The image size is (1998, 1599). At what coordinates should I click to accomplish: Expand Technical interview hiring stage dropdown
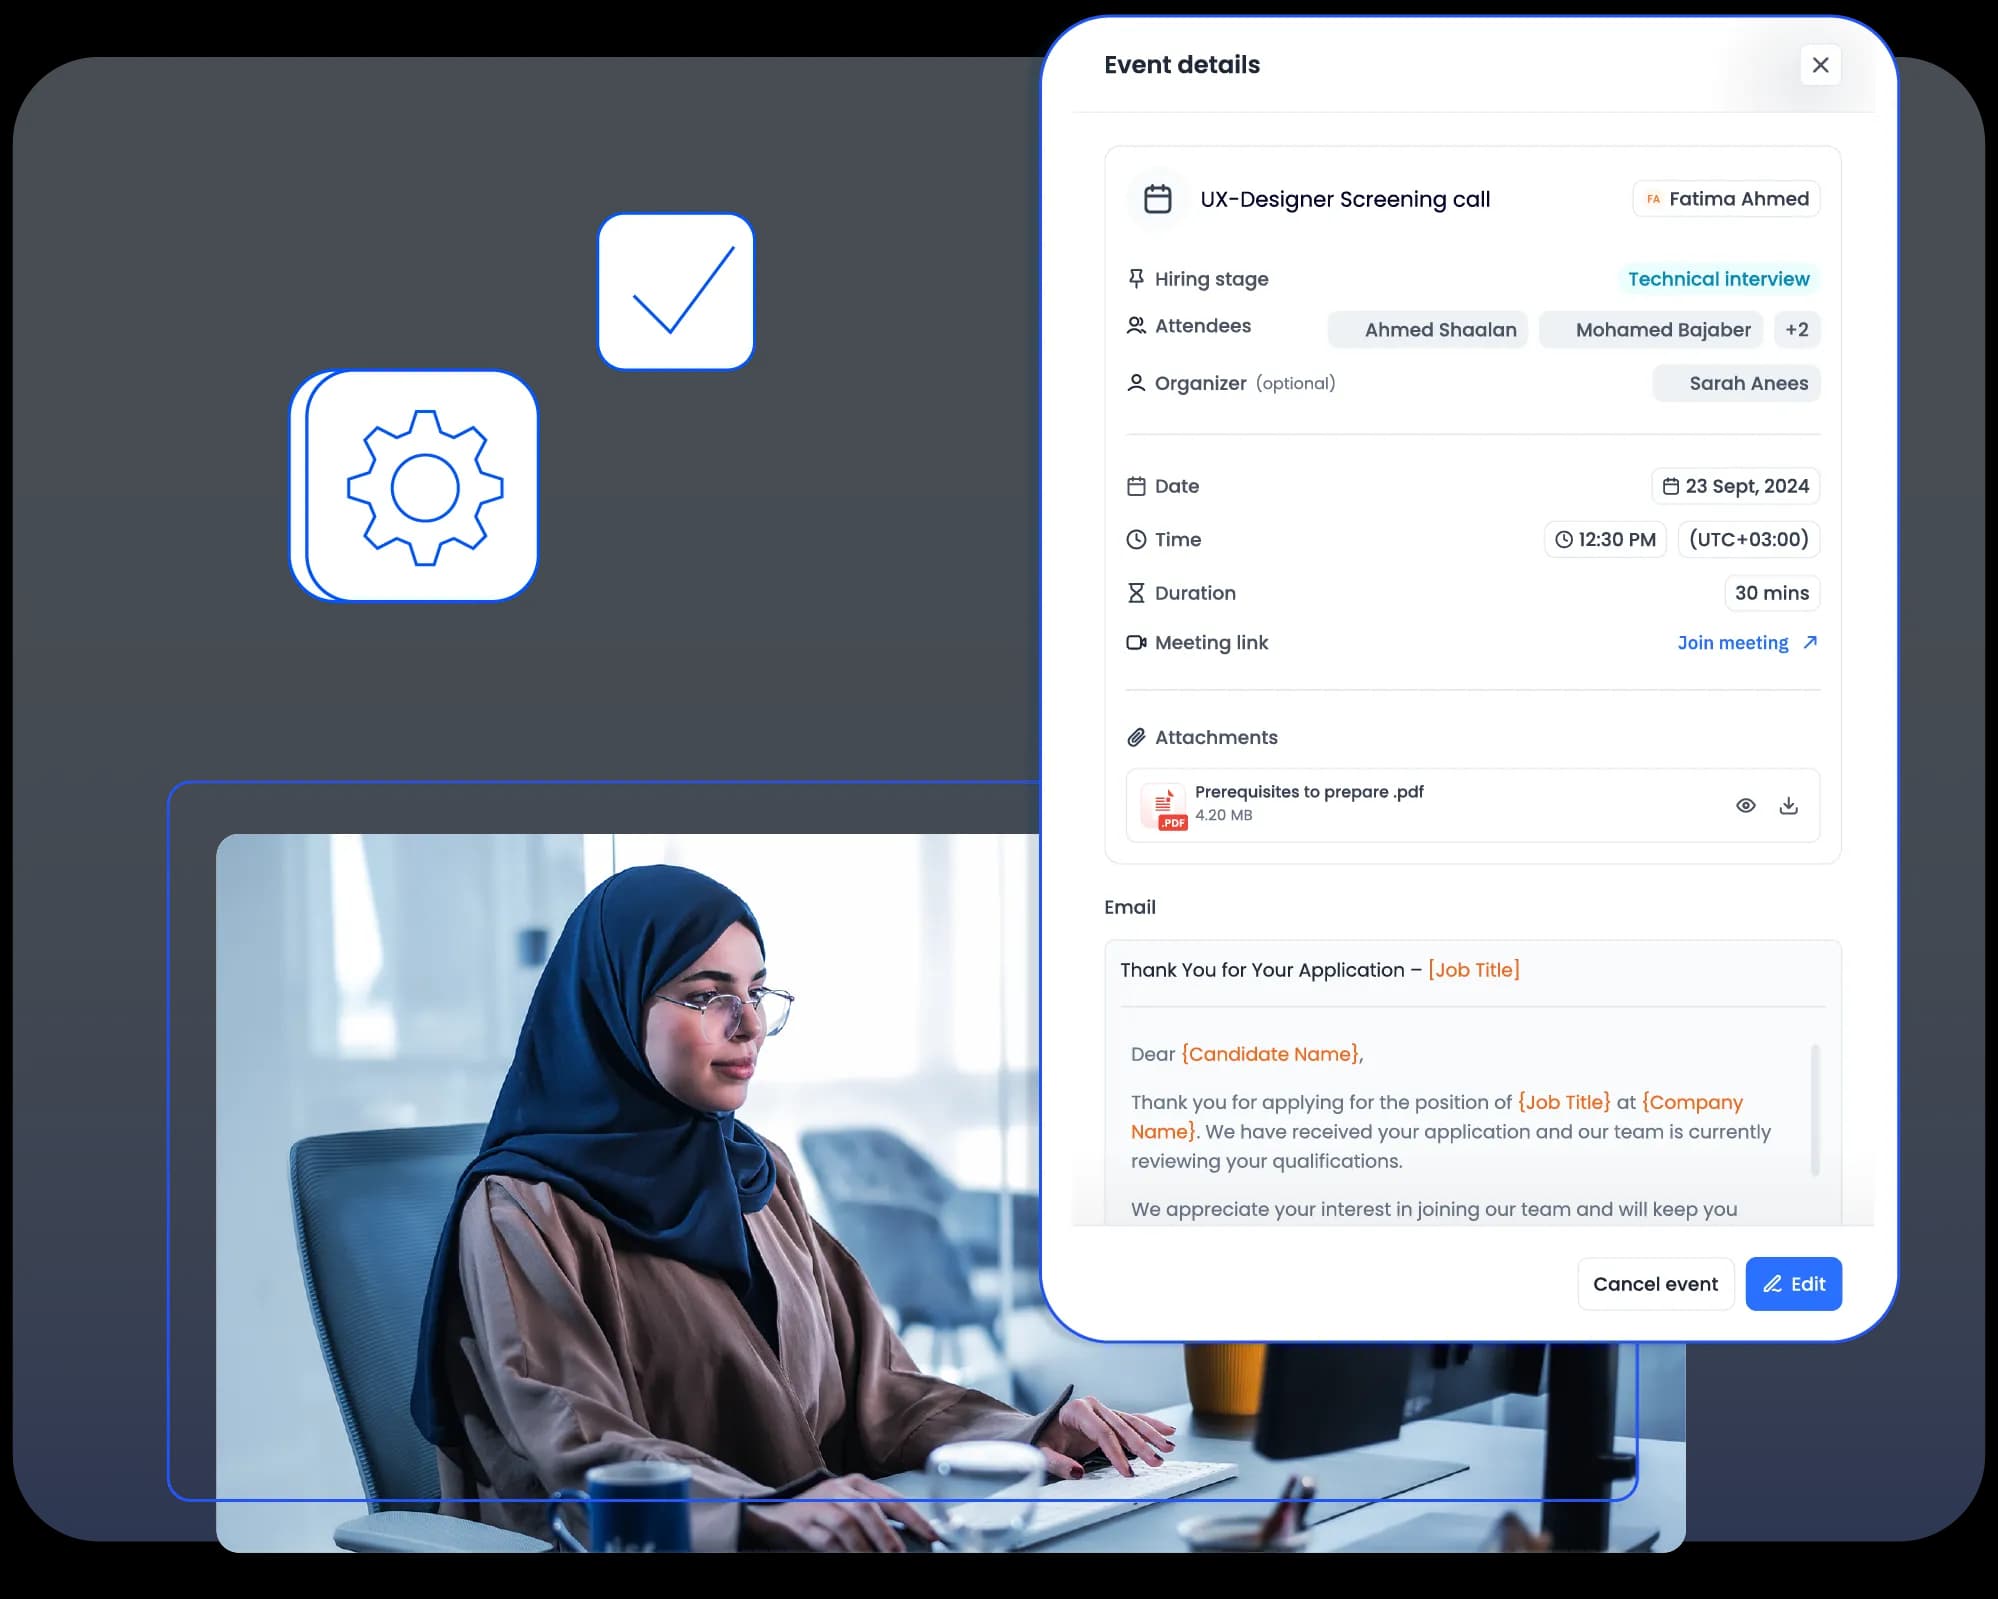click(x=1719, y=279)
